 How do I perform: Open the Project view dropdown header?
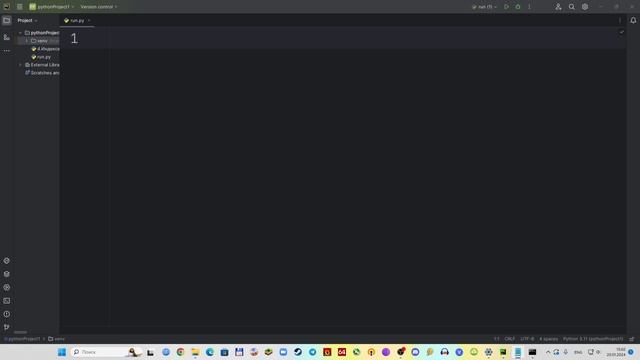point(27,20)
